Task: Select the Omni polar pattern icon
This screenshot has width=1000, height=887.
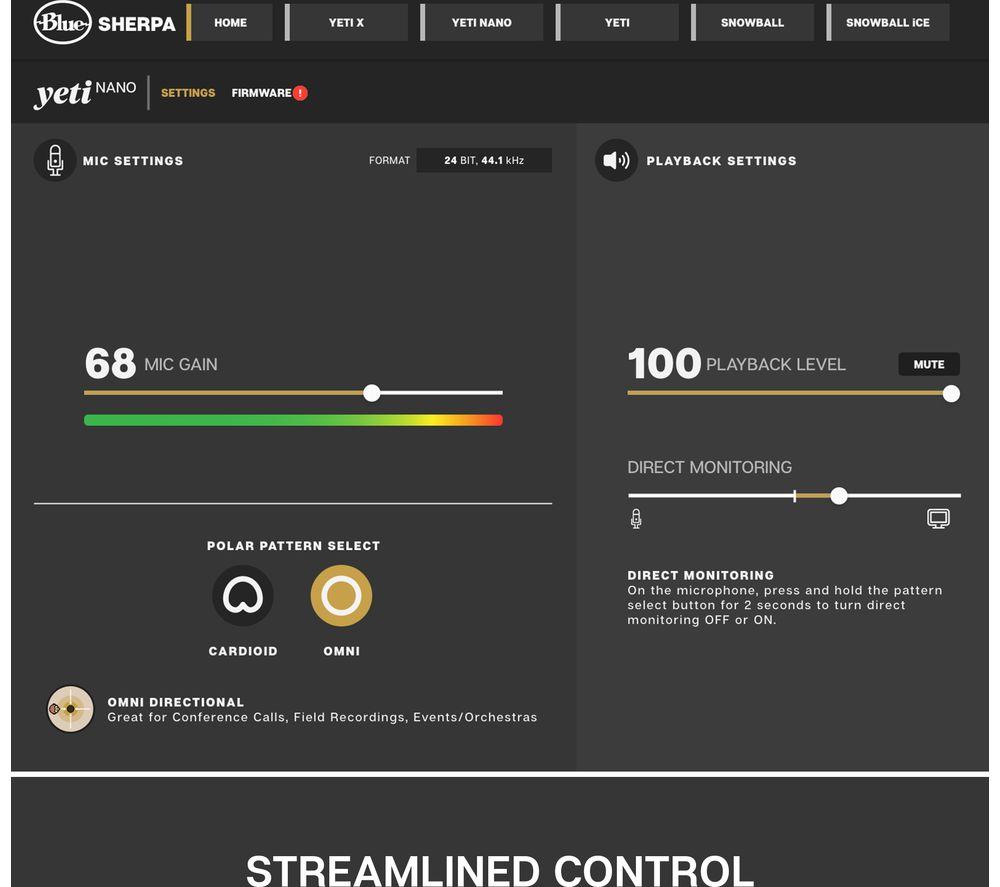Action: pyautogui.click(x=341, y=596)
